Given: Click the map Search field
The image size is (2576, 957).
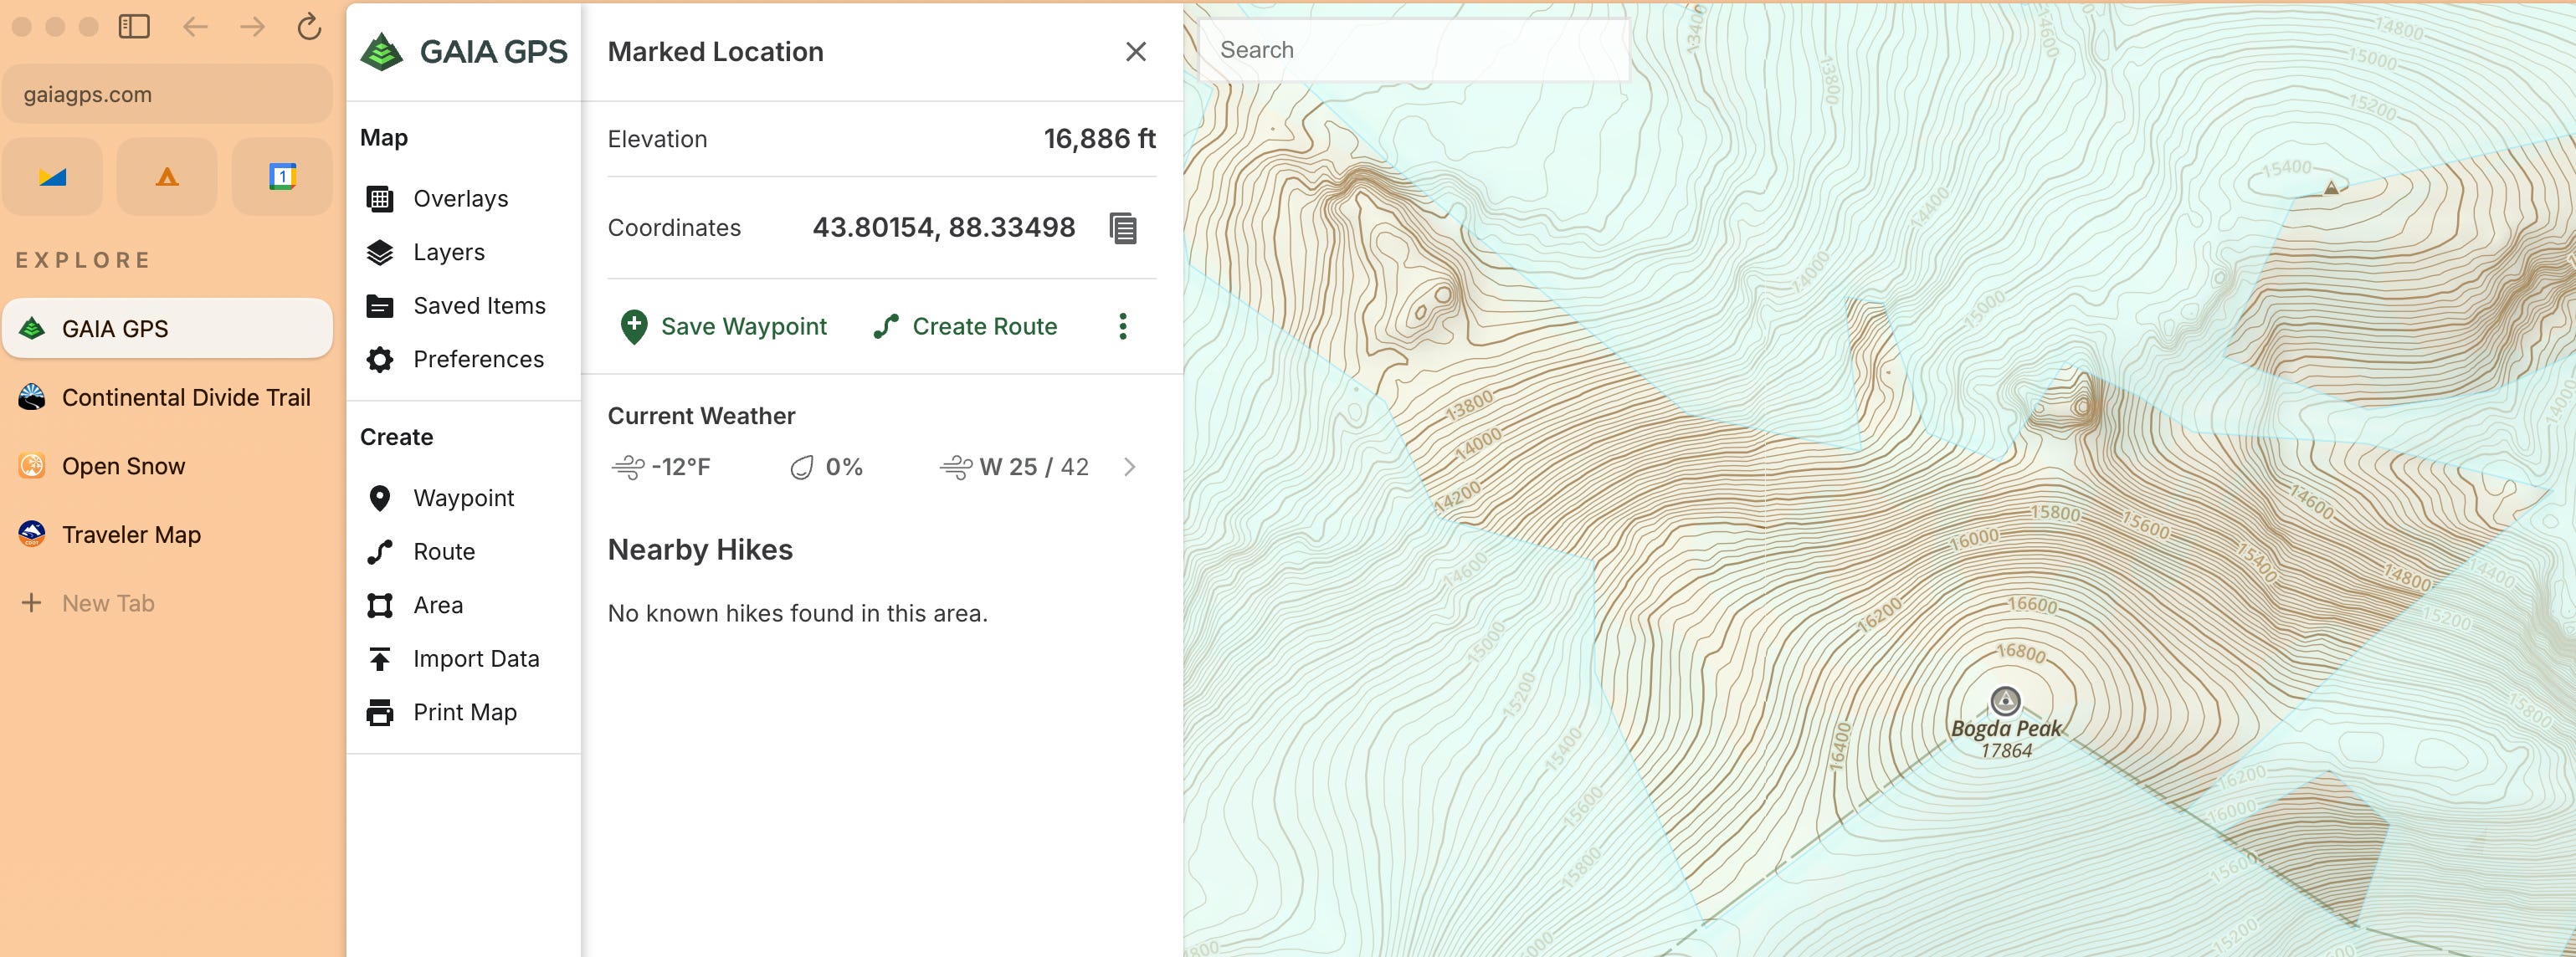Looking at the screenshot, I should coord(1414,50).
